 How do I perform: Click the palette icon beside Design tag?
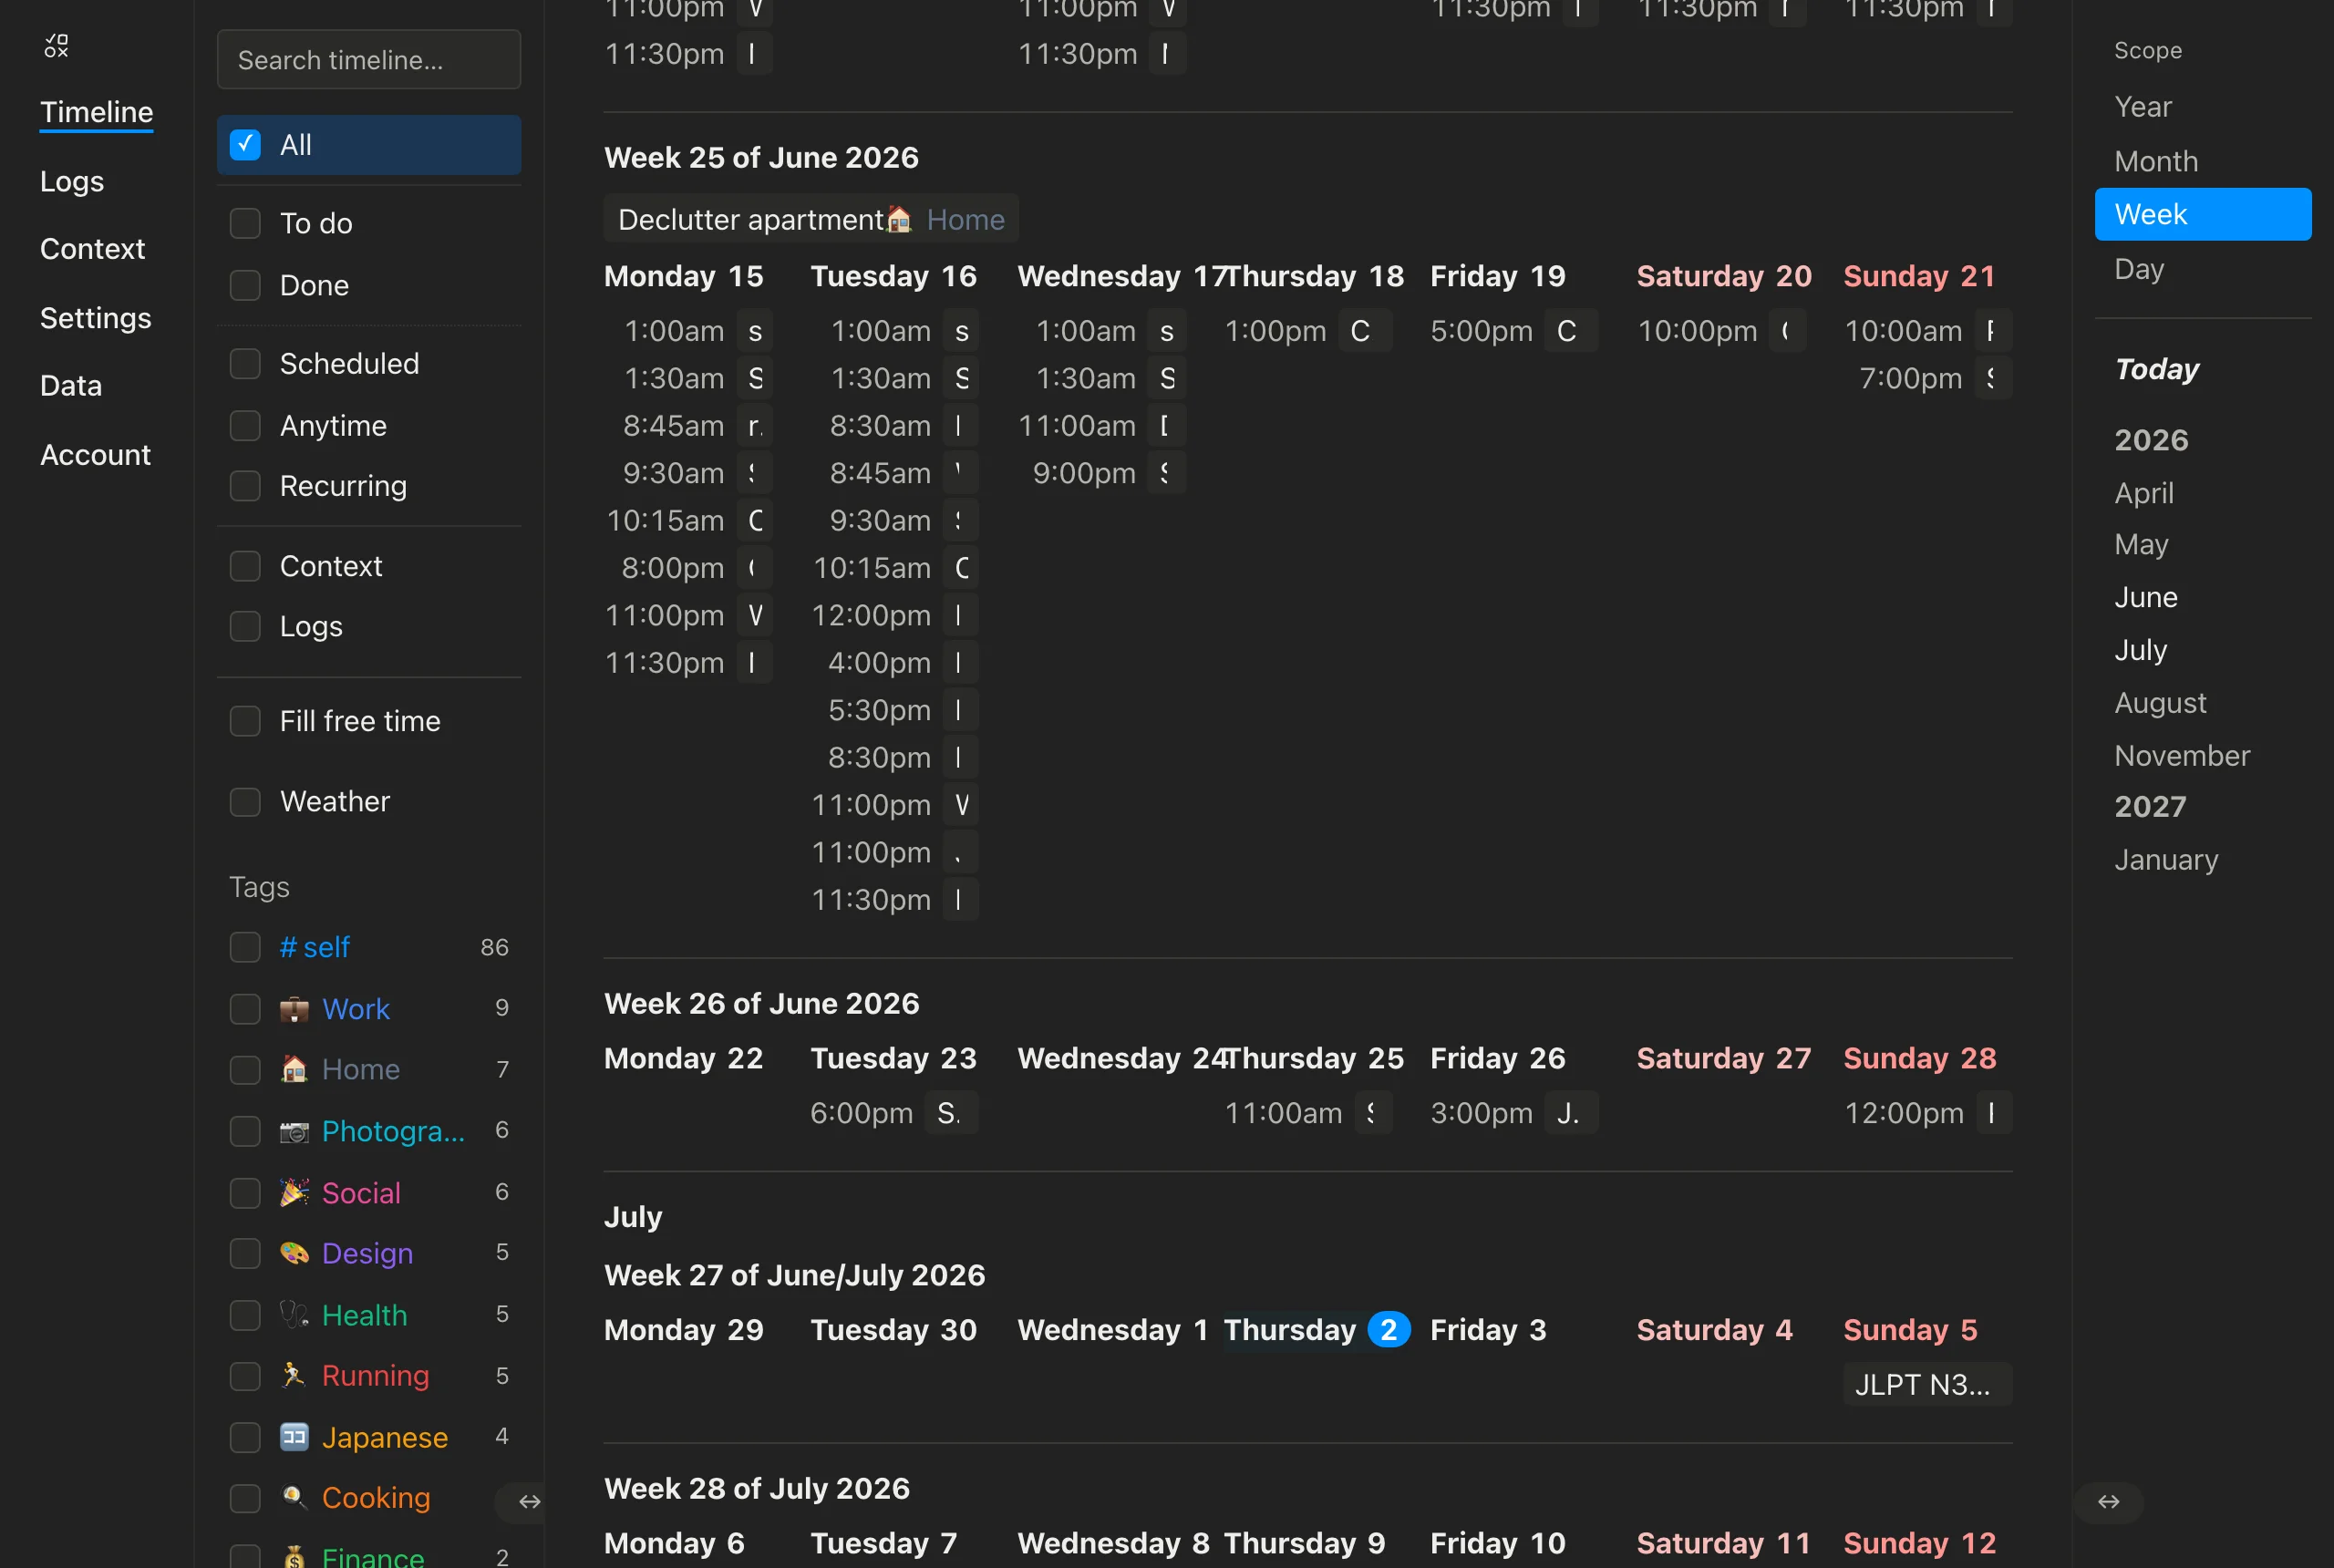click(294, 1253)
